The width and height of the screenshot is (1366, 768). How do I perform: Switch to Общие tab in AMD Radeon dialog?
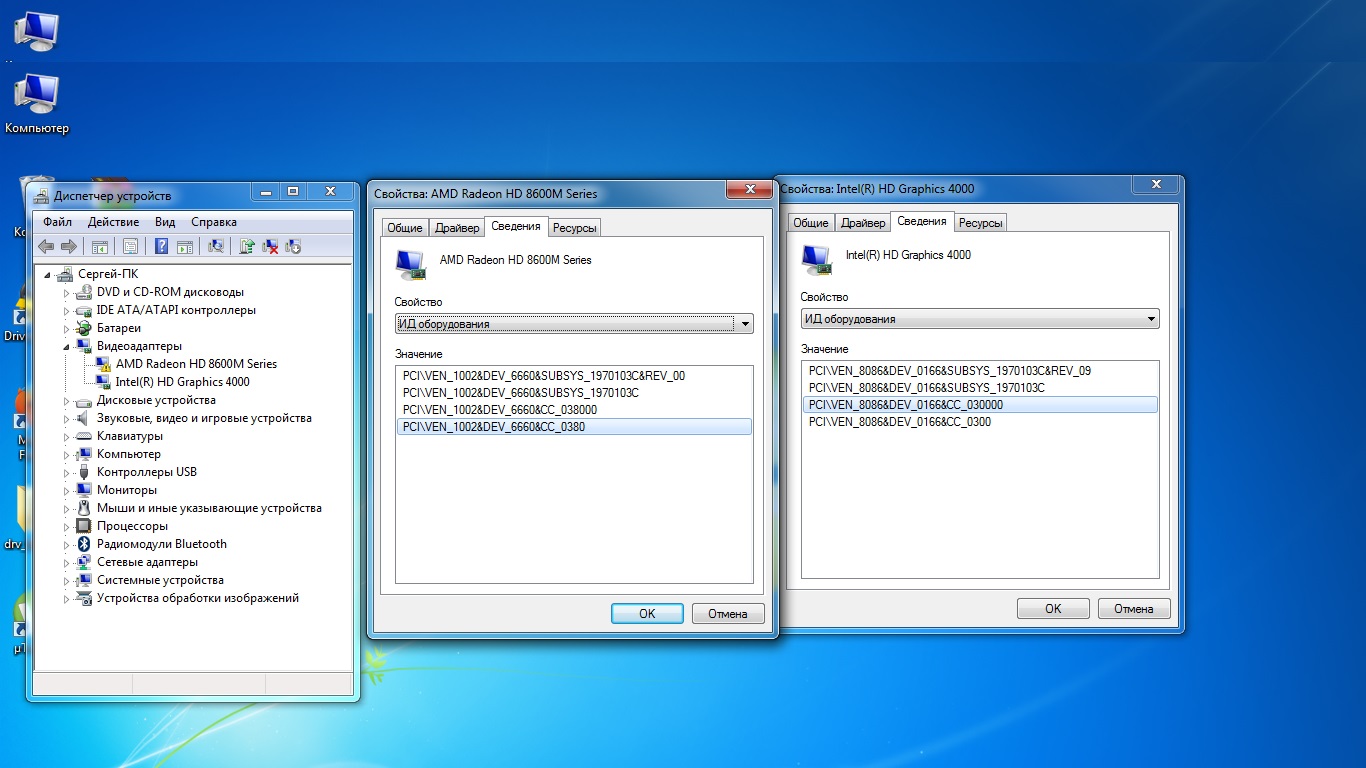[405, 228]
